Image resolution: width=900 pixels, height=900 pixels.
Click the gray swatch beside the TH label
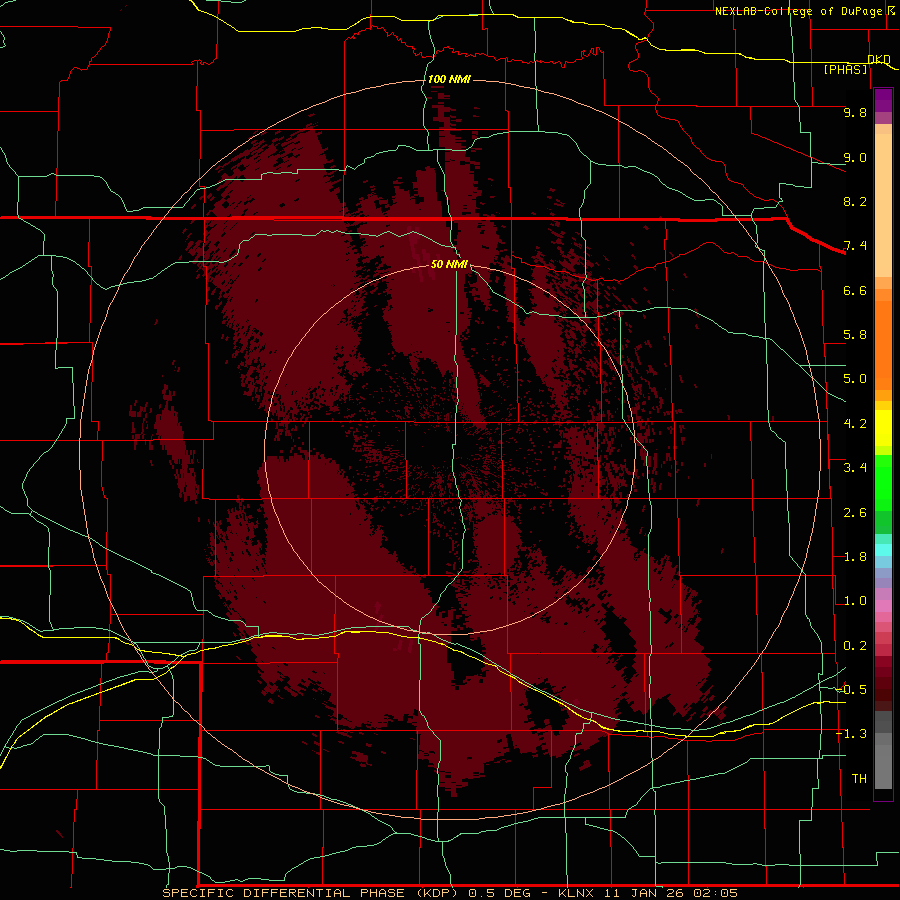coord(883,769)
